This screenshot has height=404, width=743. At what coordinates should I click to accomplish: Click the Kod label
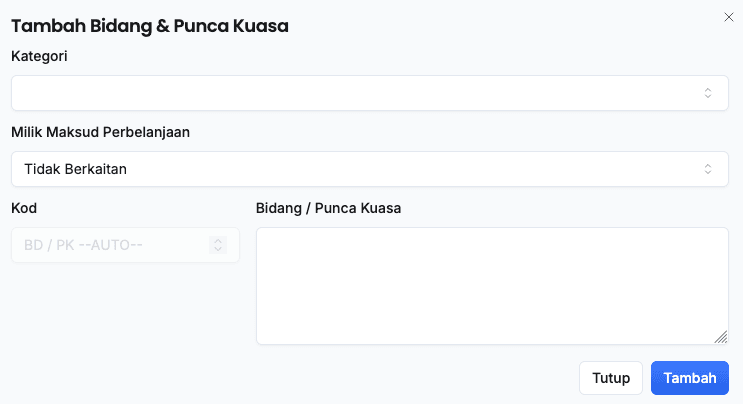coord(24,208)
